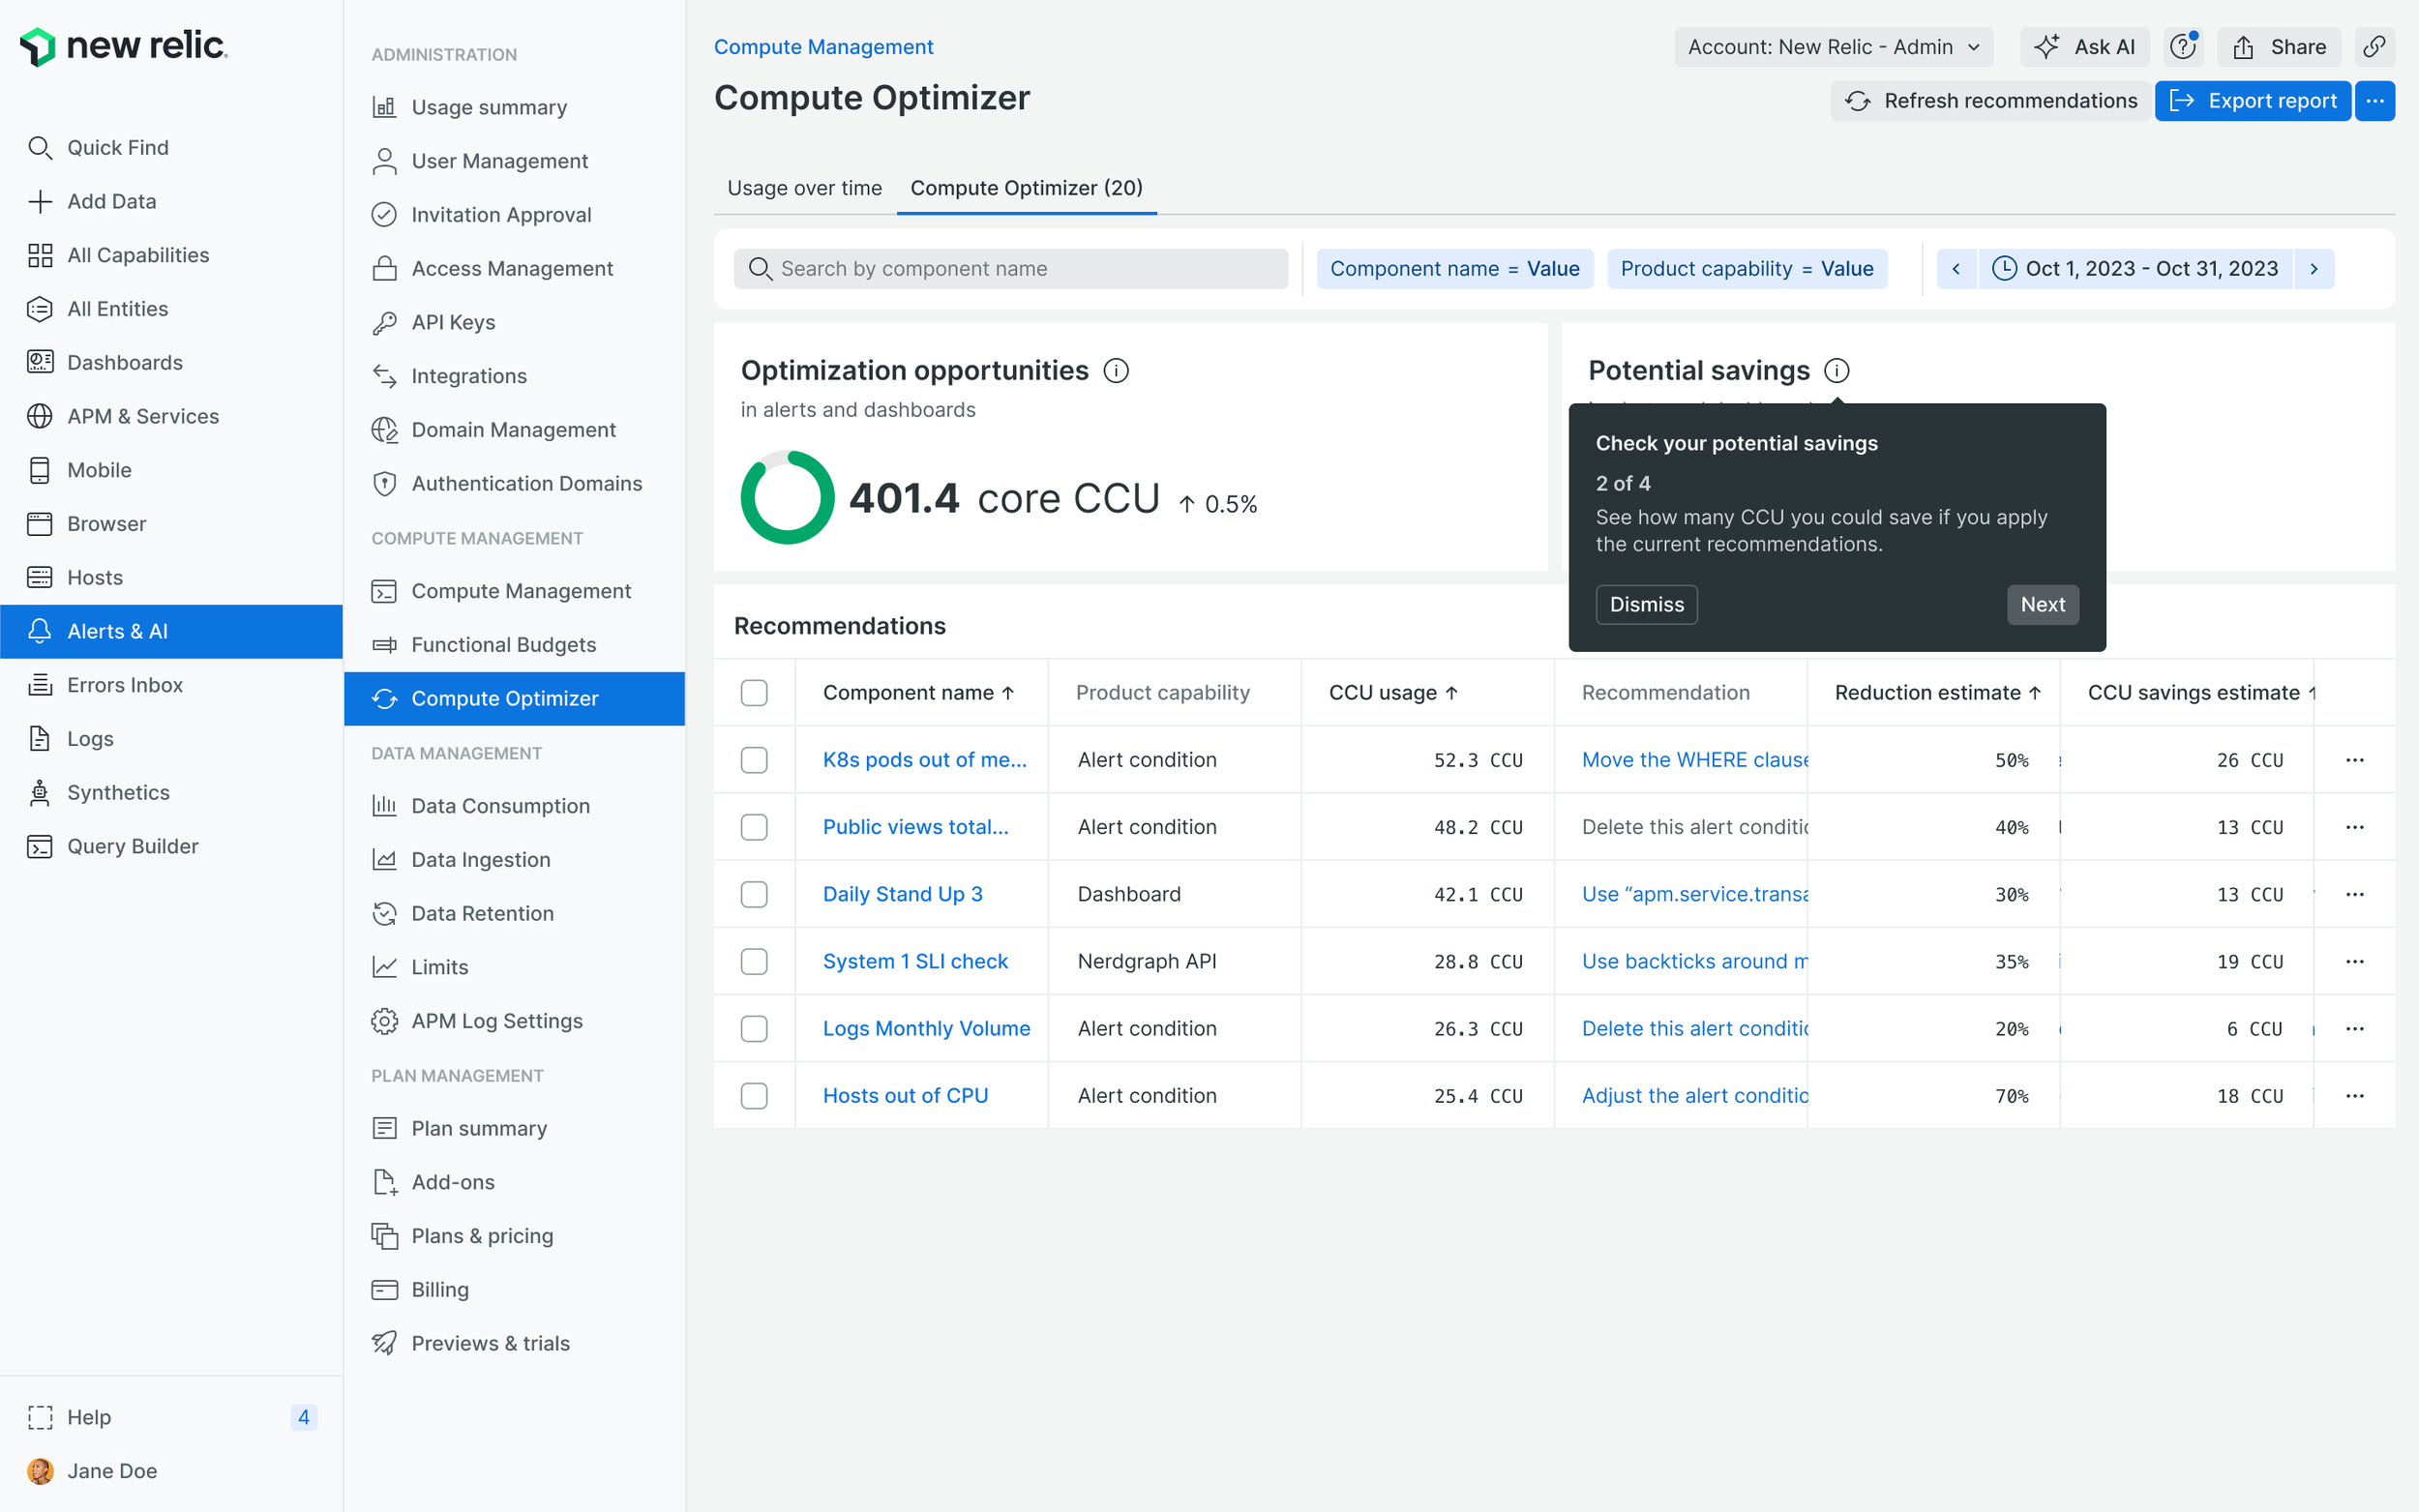
Task: Expand the Account New Relic Admin dropdown
Action: point(1833,47)
